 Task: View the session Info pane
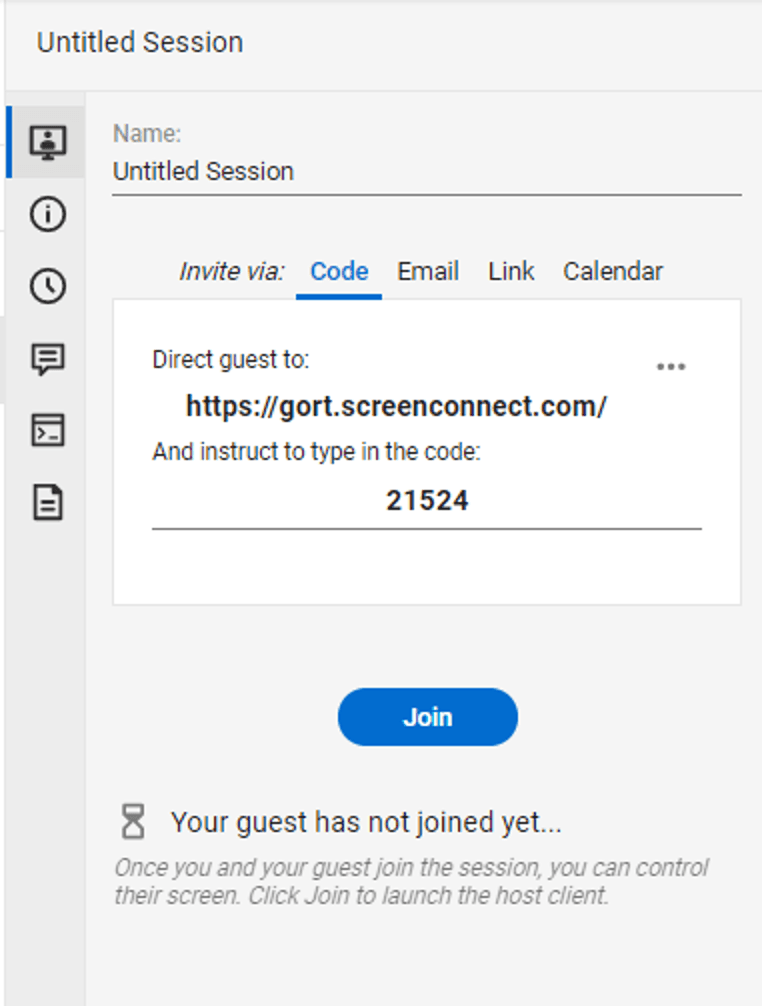[48, 215]
